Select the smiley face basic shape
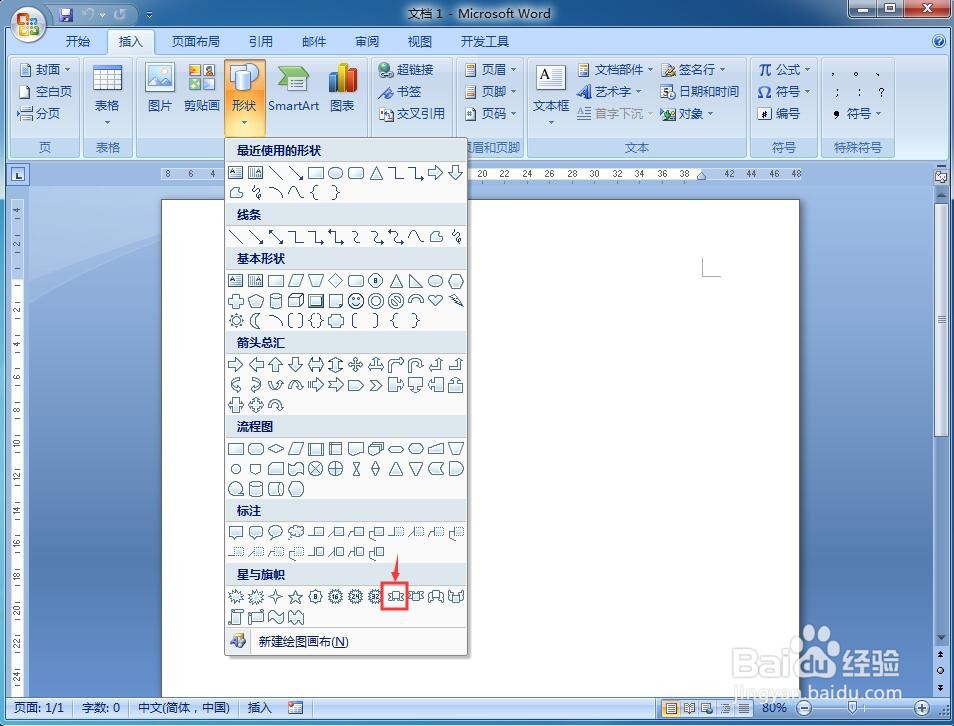The height and width of the screenshot is (726, 954). point(355,301)
